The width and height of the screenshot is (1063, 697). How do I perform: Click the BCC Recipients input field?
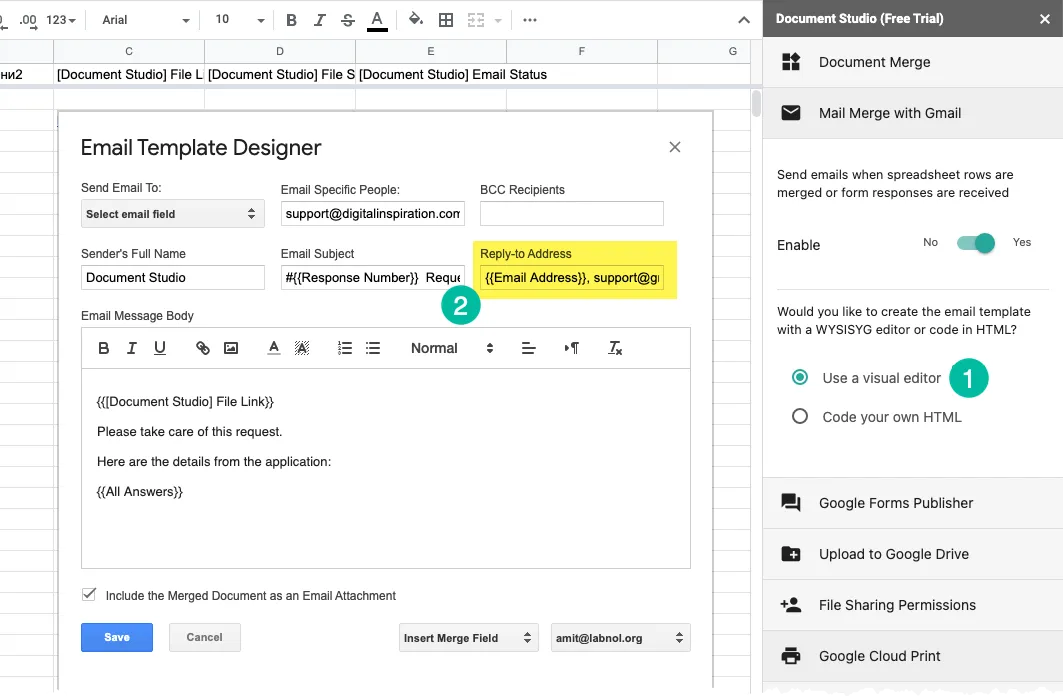571,214
